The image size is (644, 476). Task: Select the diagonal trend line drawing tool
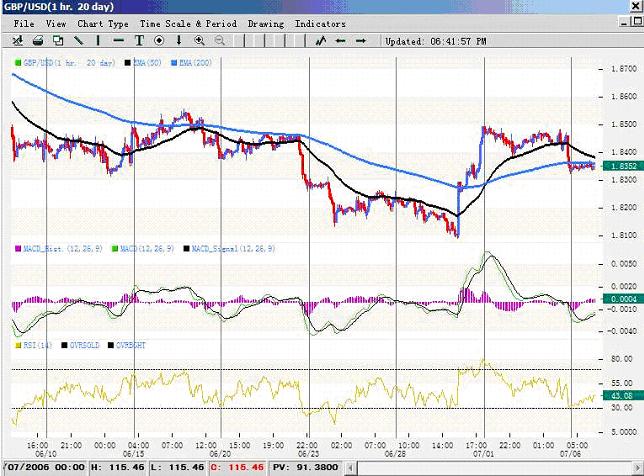[x=79, y=41]
